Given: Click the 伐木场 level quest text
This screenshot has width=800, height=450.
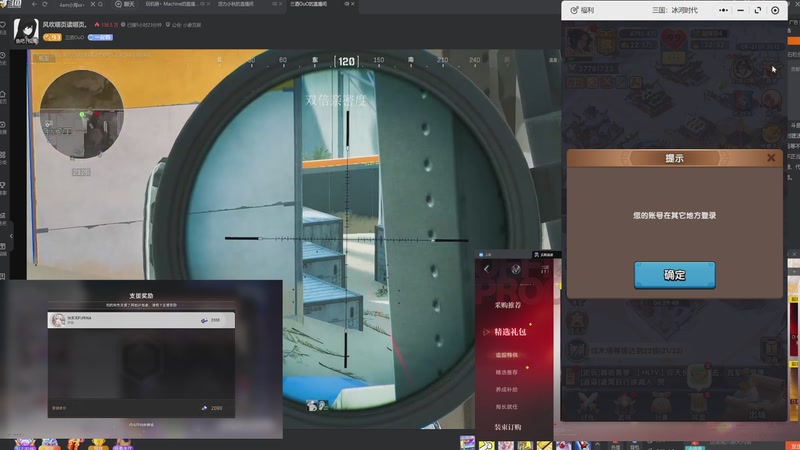Looking at the screenshot, I should pyautogui.click(x=636, y=351).
